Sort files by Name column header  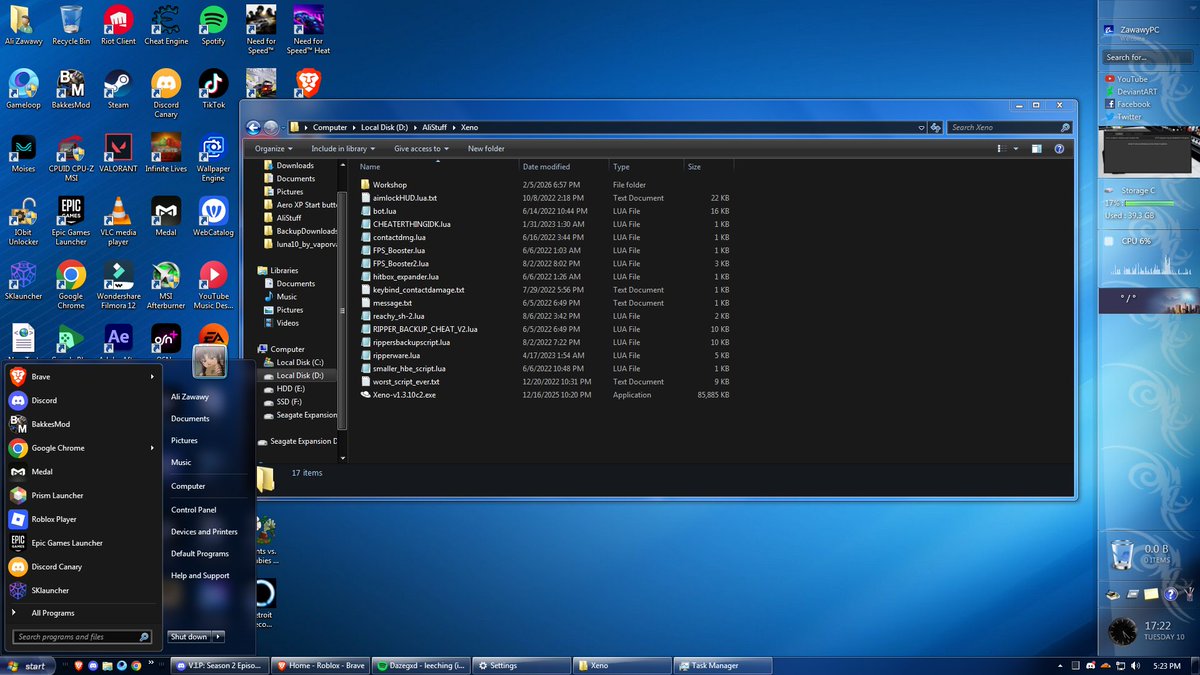pyautogui.click(x=436, y=167)
